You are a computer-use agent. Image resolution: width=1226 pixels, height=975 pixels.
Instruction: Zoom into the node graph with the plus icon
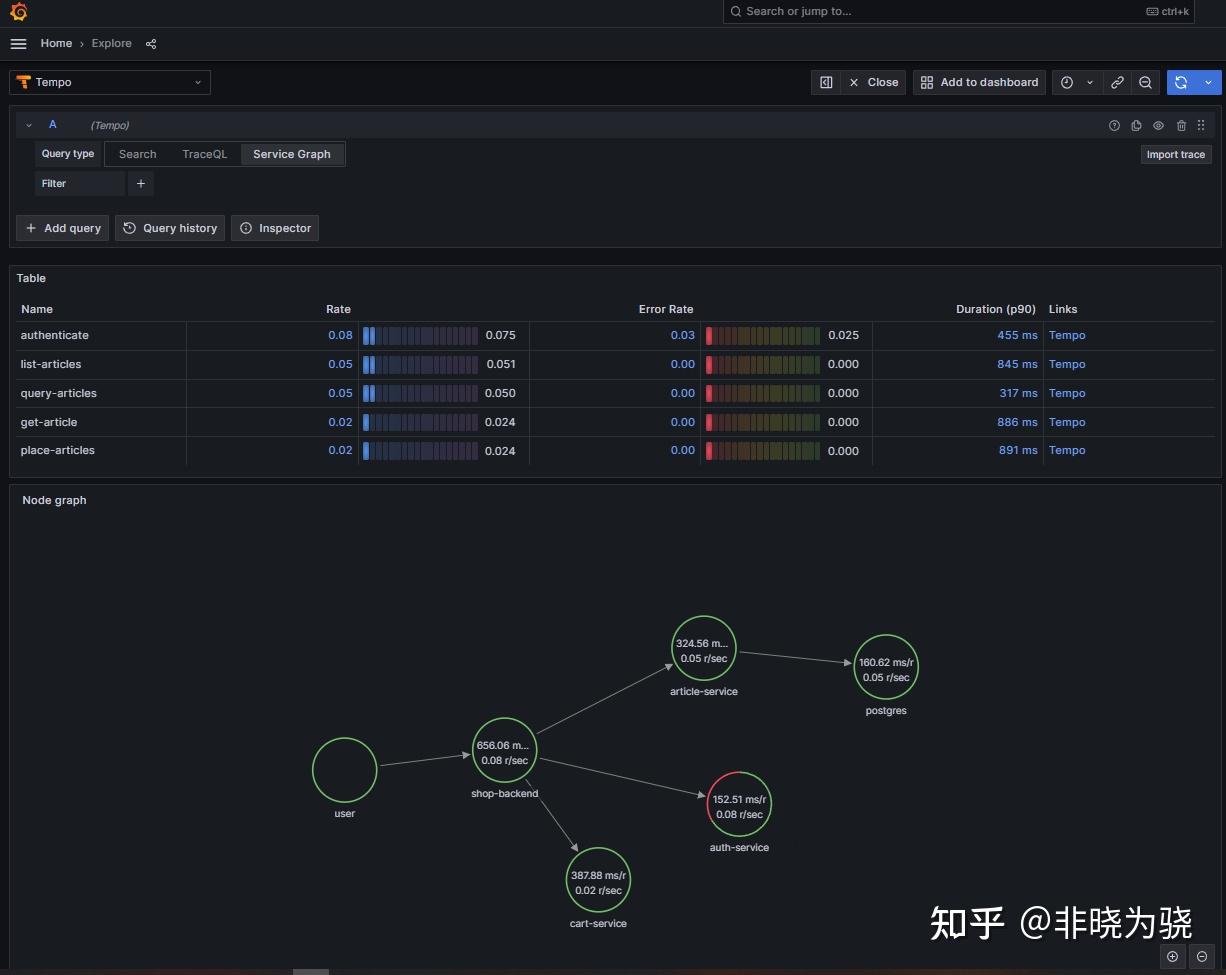click(1172, 956)
